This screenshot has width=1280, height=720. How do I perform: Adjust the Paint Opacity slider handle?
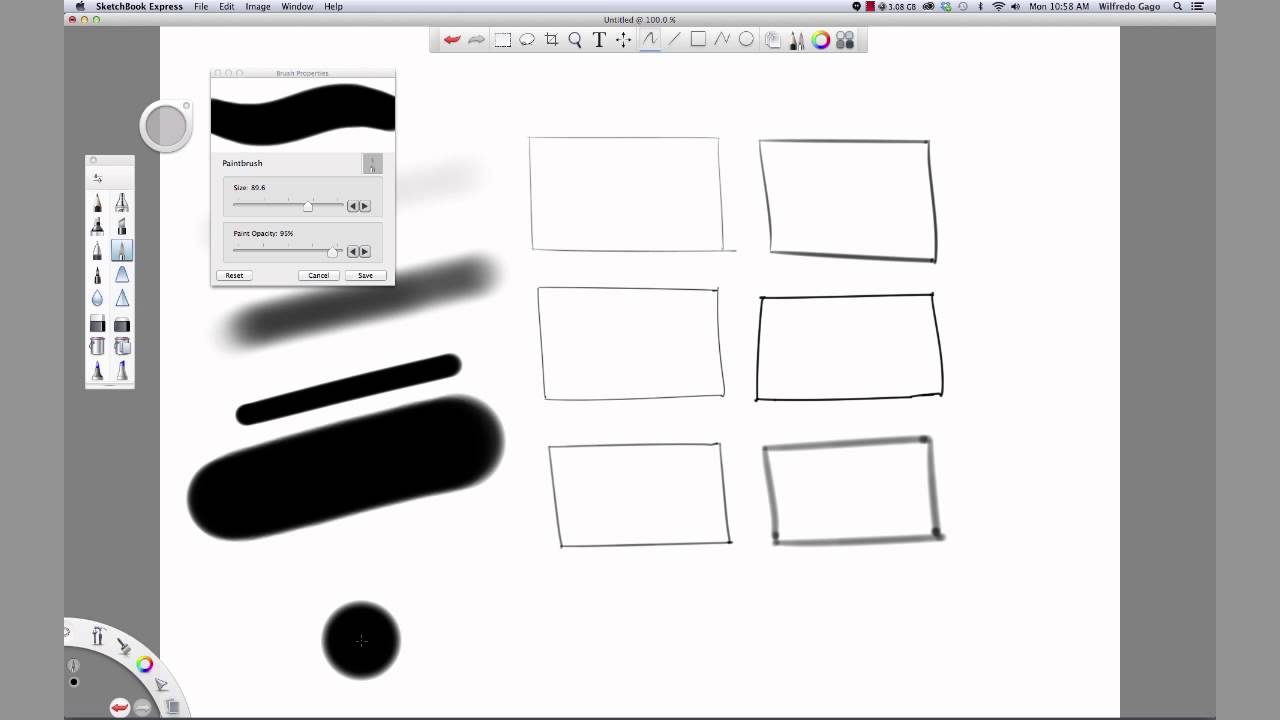(333, 251)
